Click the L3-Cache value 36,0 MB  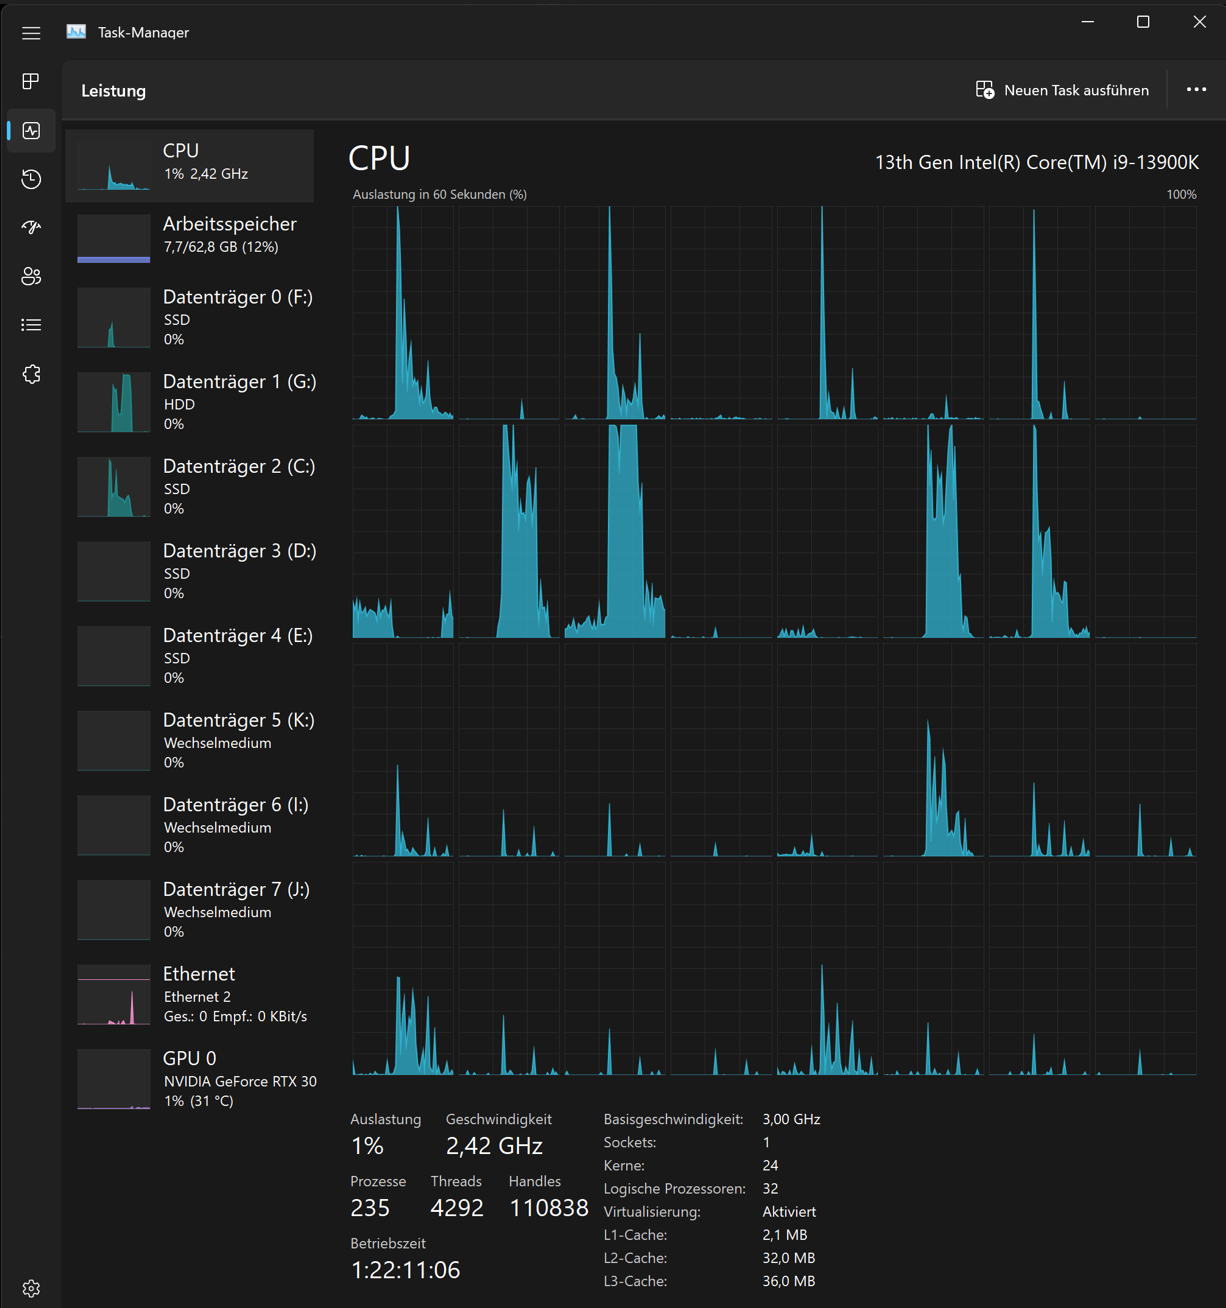(788, 1281)
